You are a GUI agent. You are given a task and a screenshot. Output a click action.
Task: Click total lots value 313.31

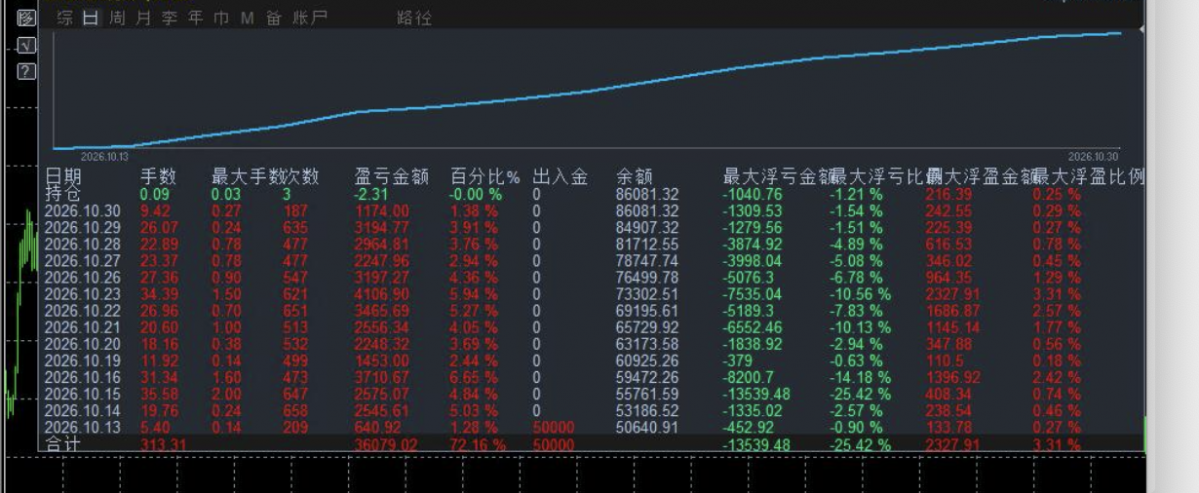point(164,444)
